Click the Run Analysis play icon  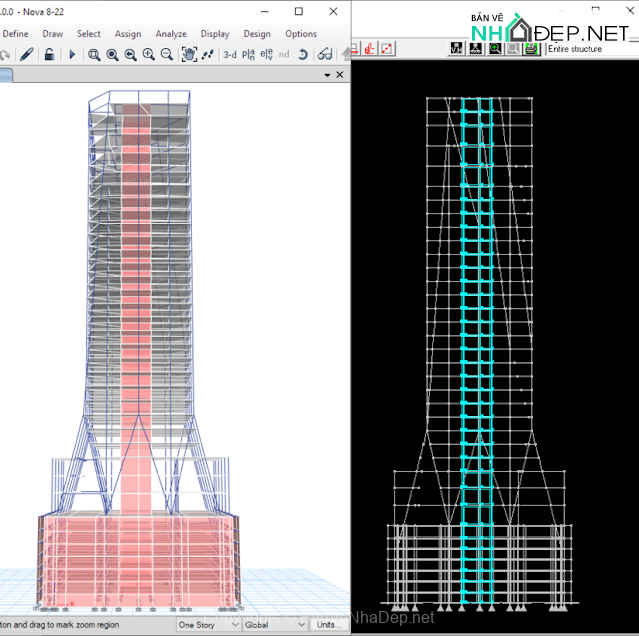pos(72,54)
